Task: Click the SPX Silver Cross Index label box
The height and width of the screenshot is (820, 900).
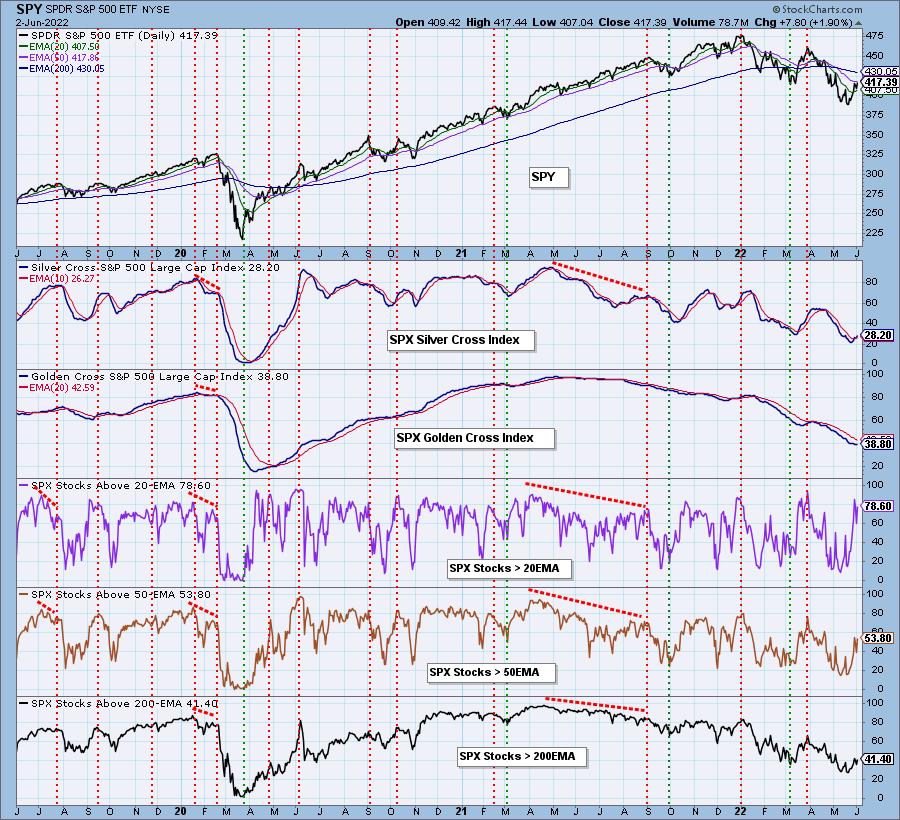Action: coord(460,340)
